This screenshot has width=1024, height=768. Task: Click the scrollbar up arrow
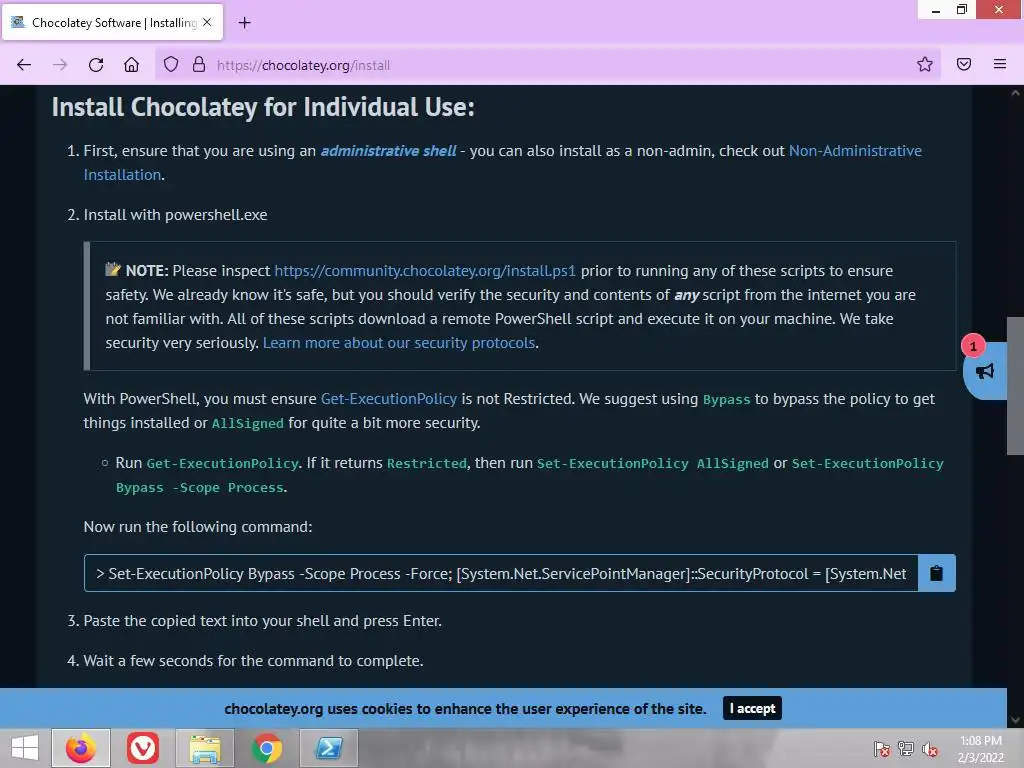point(1015,93)
